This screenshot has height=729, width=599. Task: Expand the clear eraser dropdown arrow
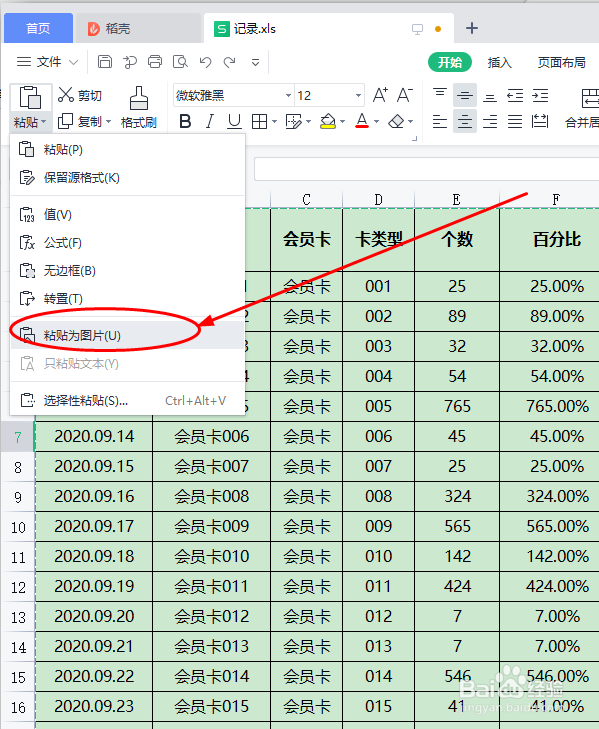411,122
